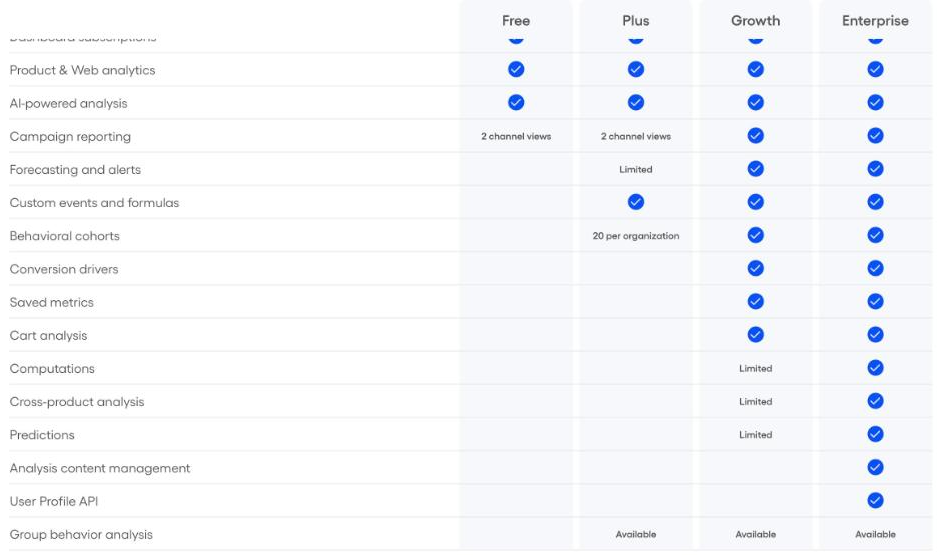Click Growth 'Limited' for Computations
Screen dimensions: 945x555
(x=756, y=368)
